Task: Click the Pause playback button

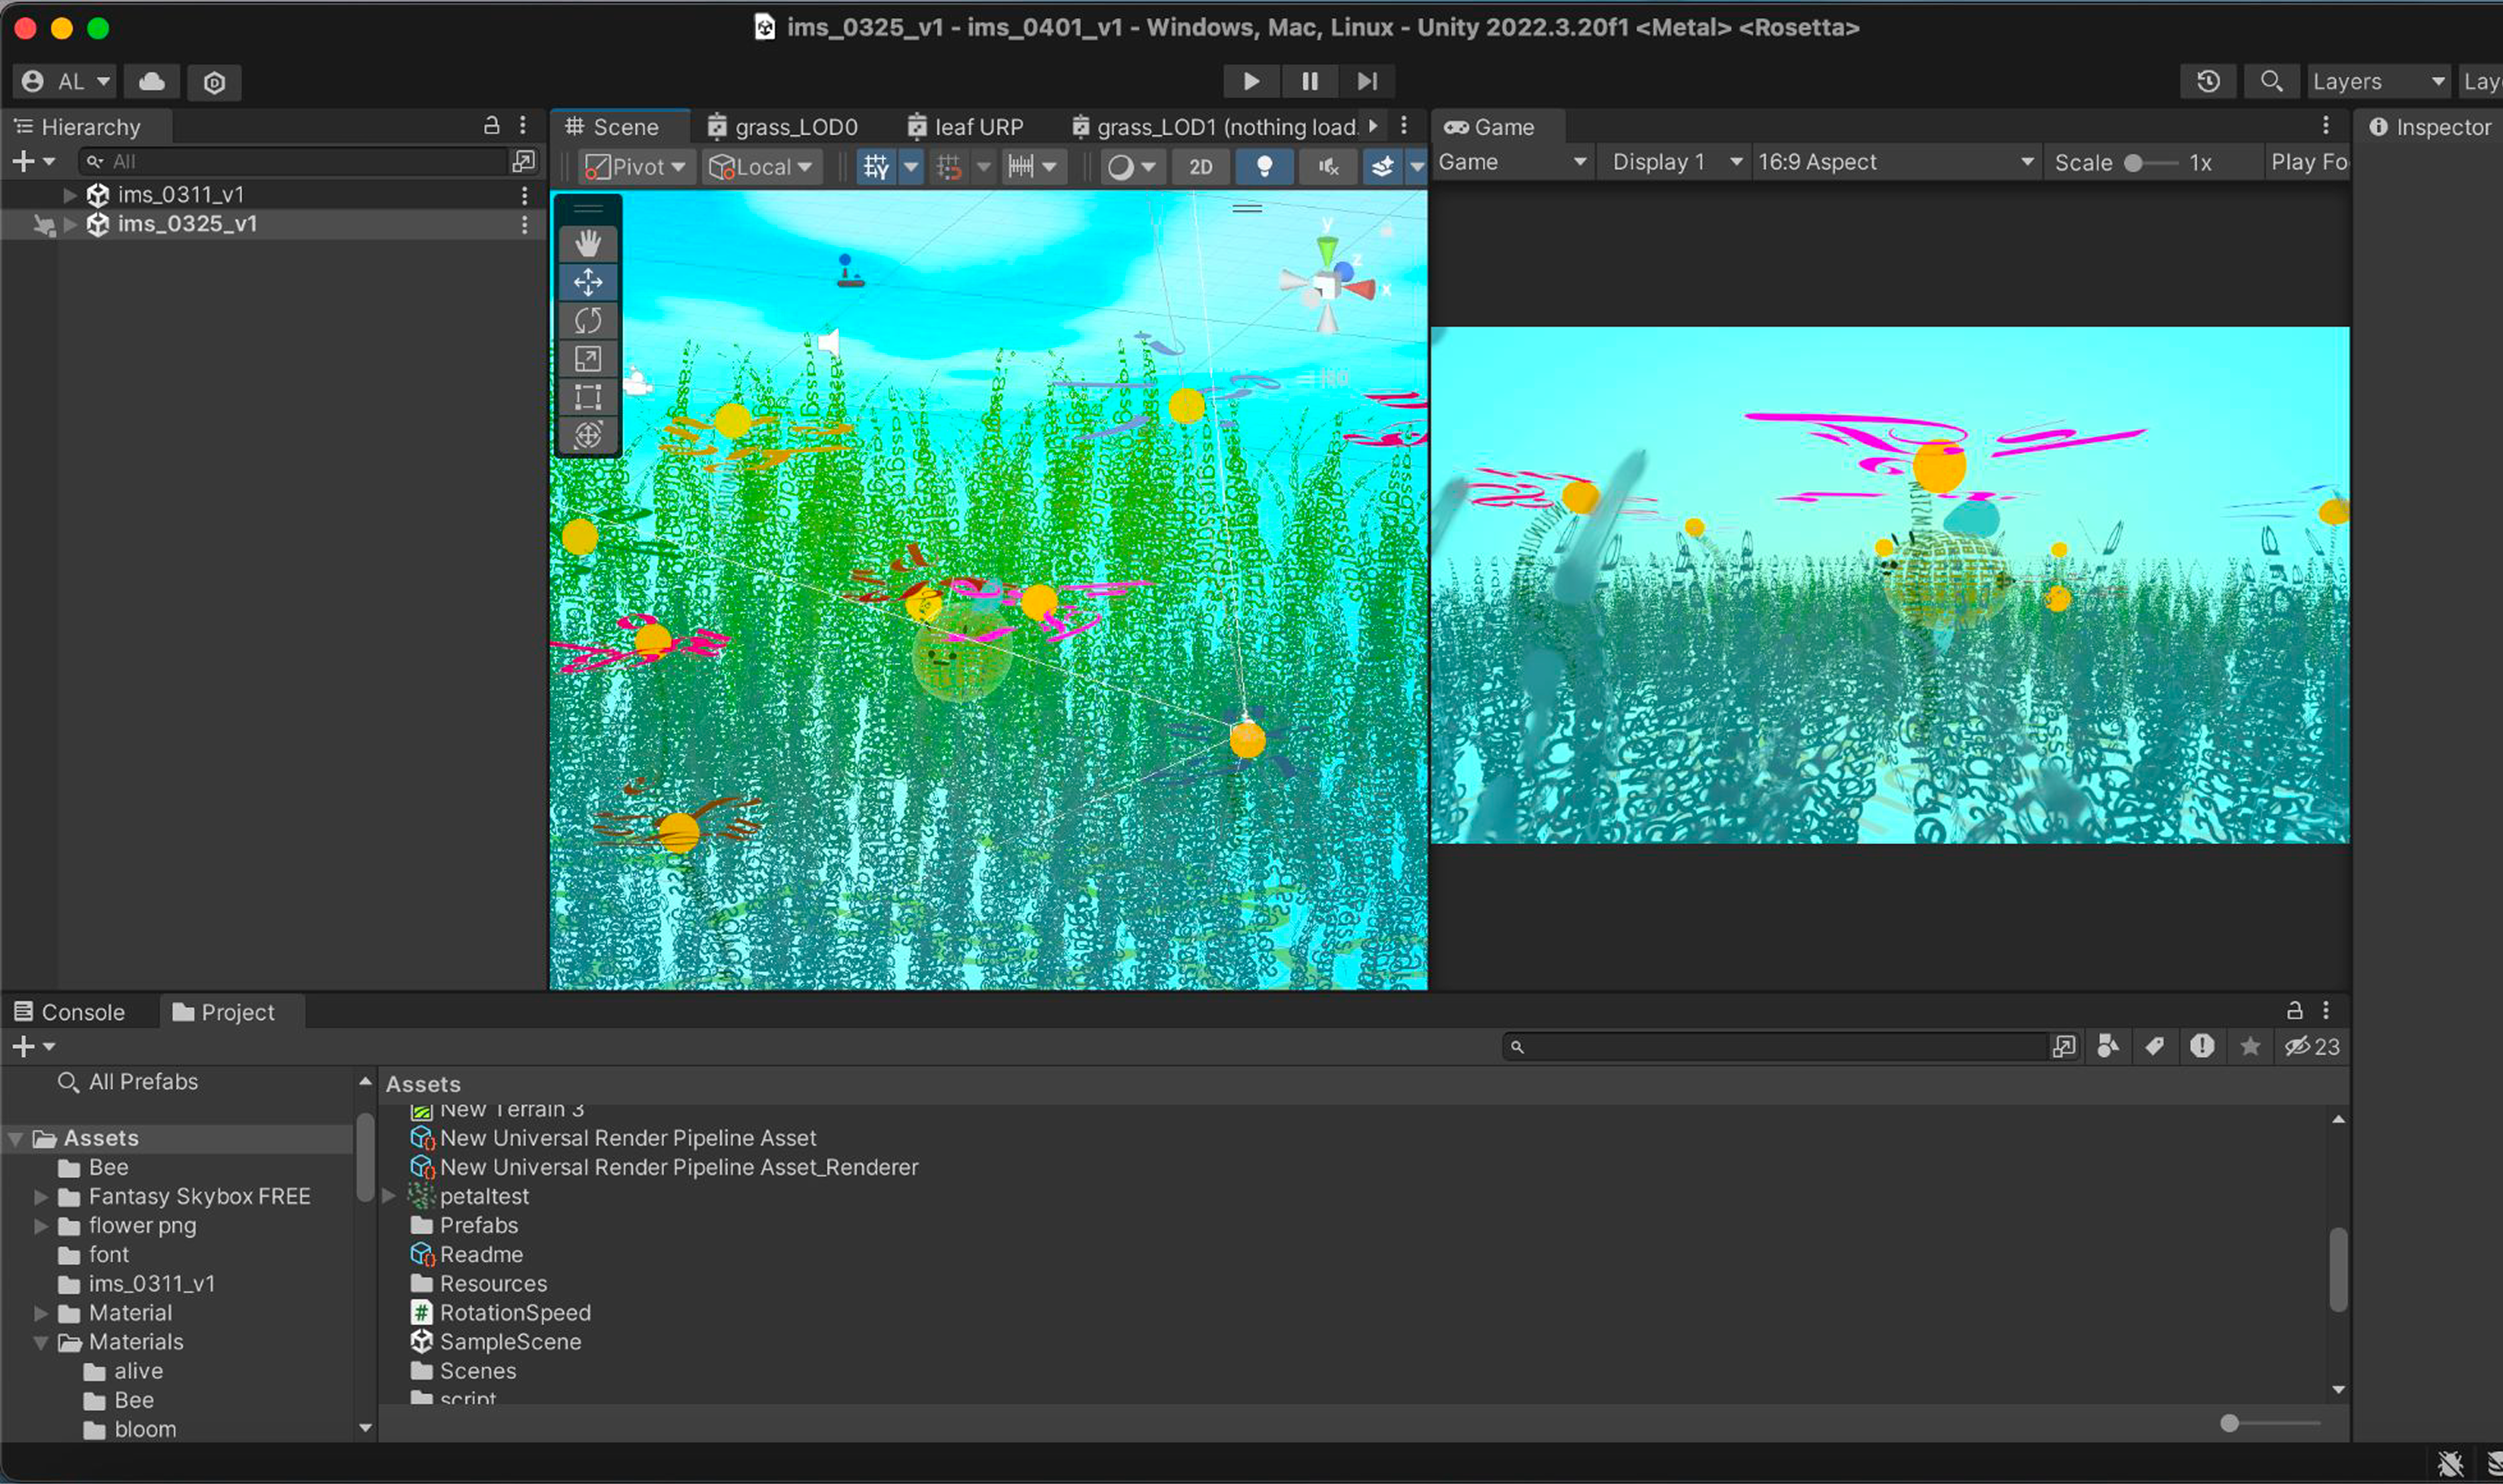Action: 1309,82
